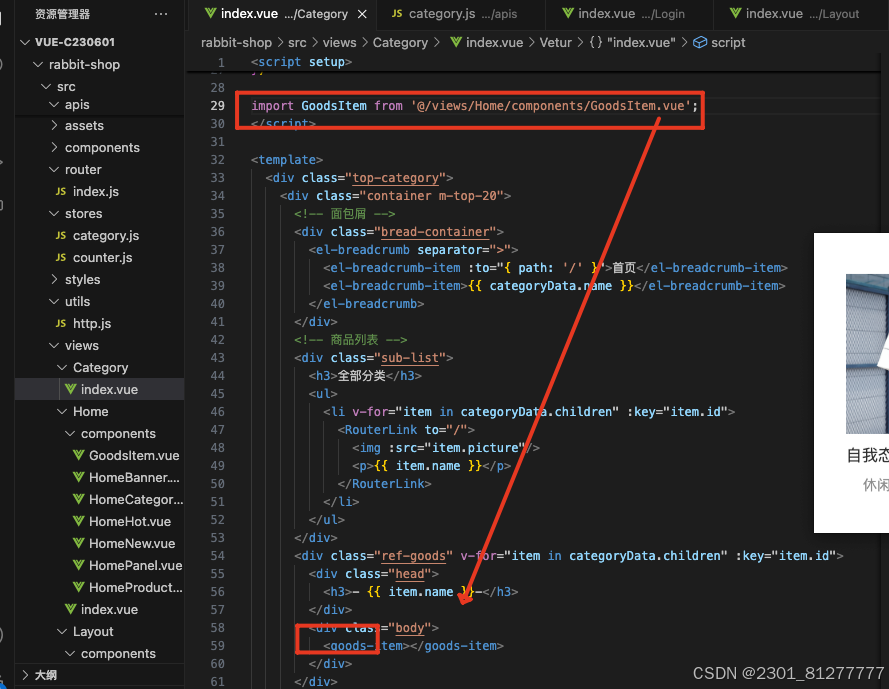Expand the assets folder chevron
The width and height of the screenshot is (889, 689).
[54, 125]
